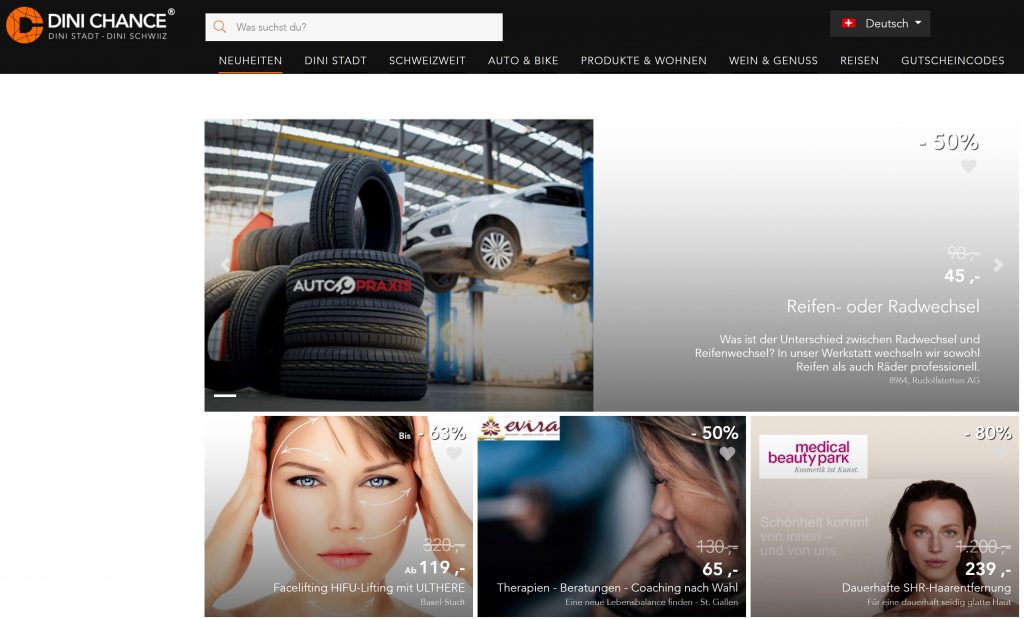Click the evira logo badge
This screenshot has width=1024, height=619.
point(518,428)
